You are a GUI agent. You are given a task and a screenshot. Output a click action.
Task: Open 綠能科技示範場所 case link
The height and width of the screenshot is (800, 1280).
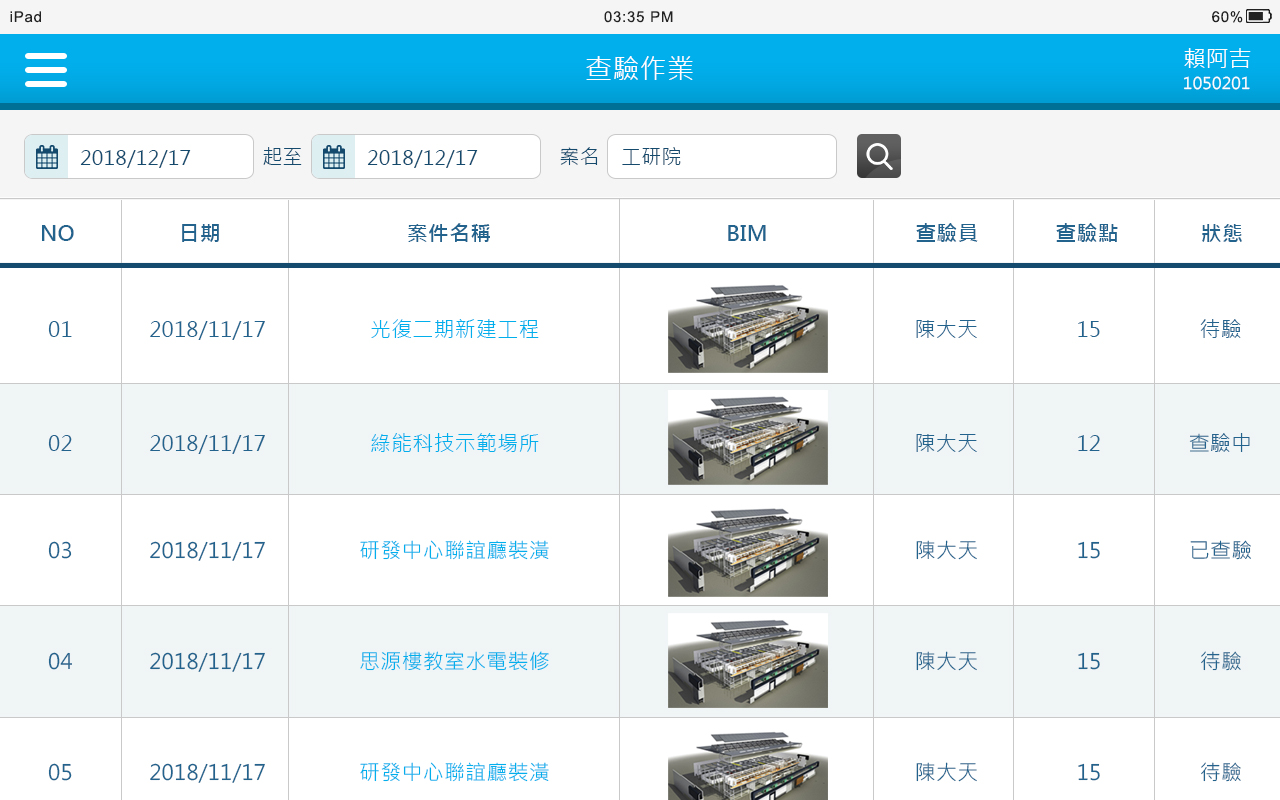[454, 442]
